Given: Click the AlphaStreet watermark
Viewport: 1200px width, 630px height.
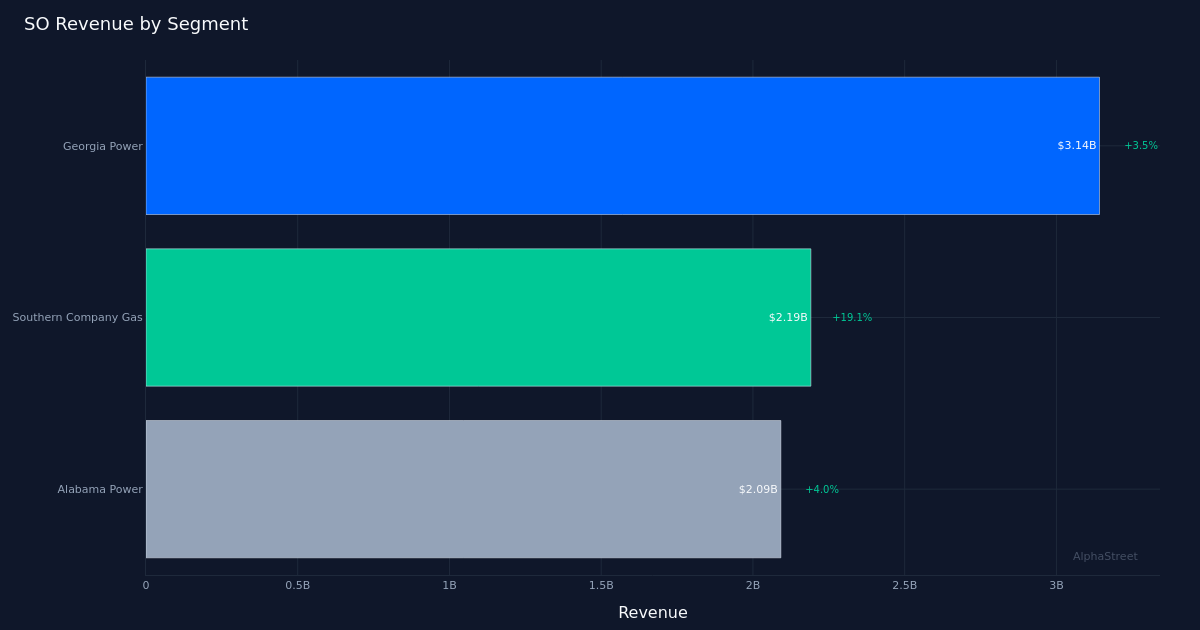Looking at the screenshot, I should tap(1105, 556).
